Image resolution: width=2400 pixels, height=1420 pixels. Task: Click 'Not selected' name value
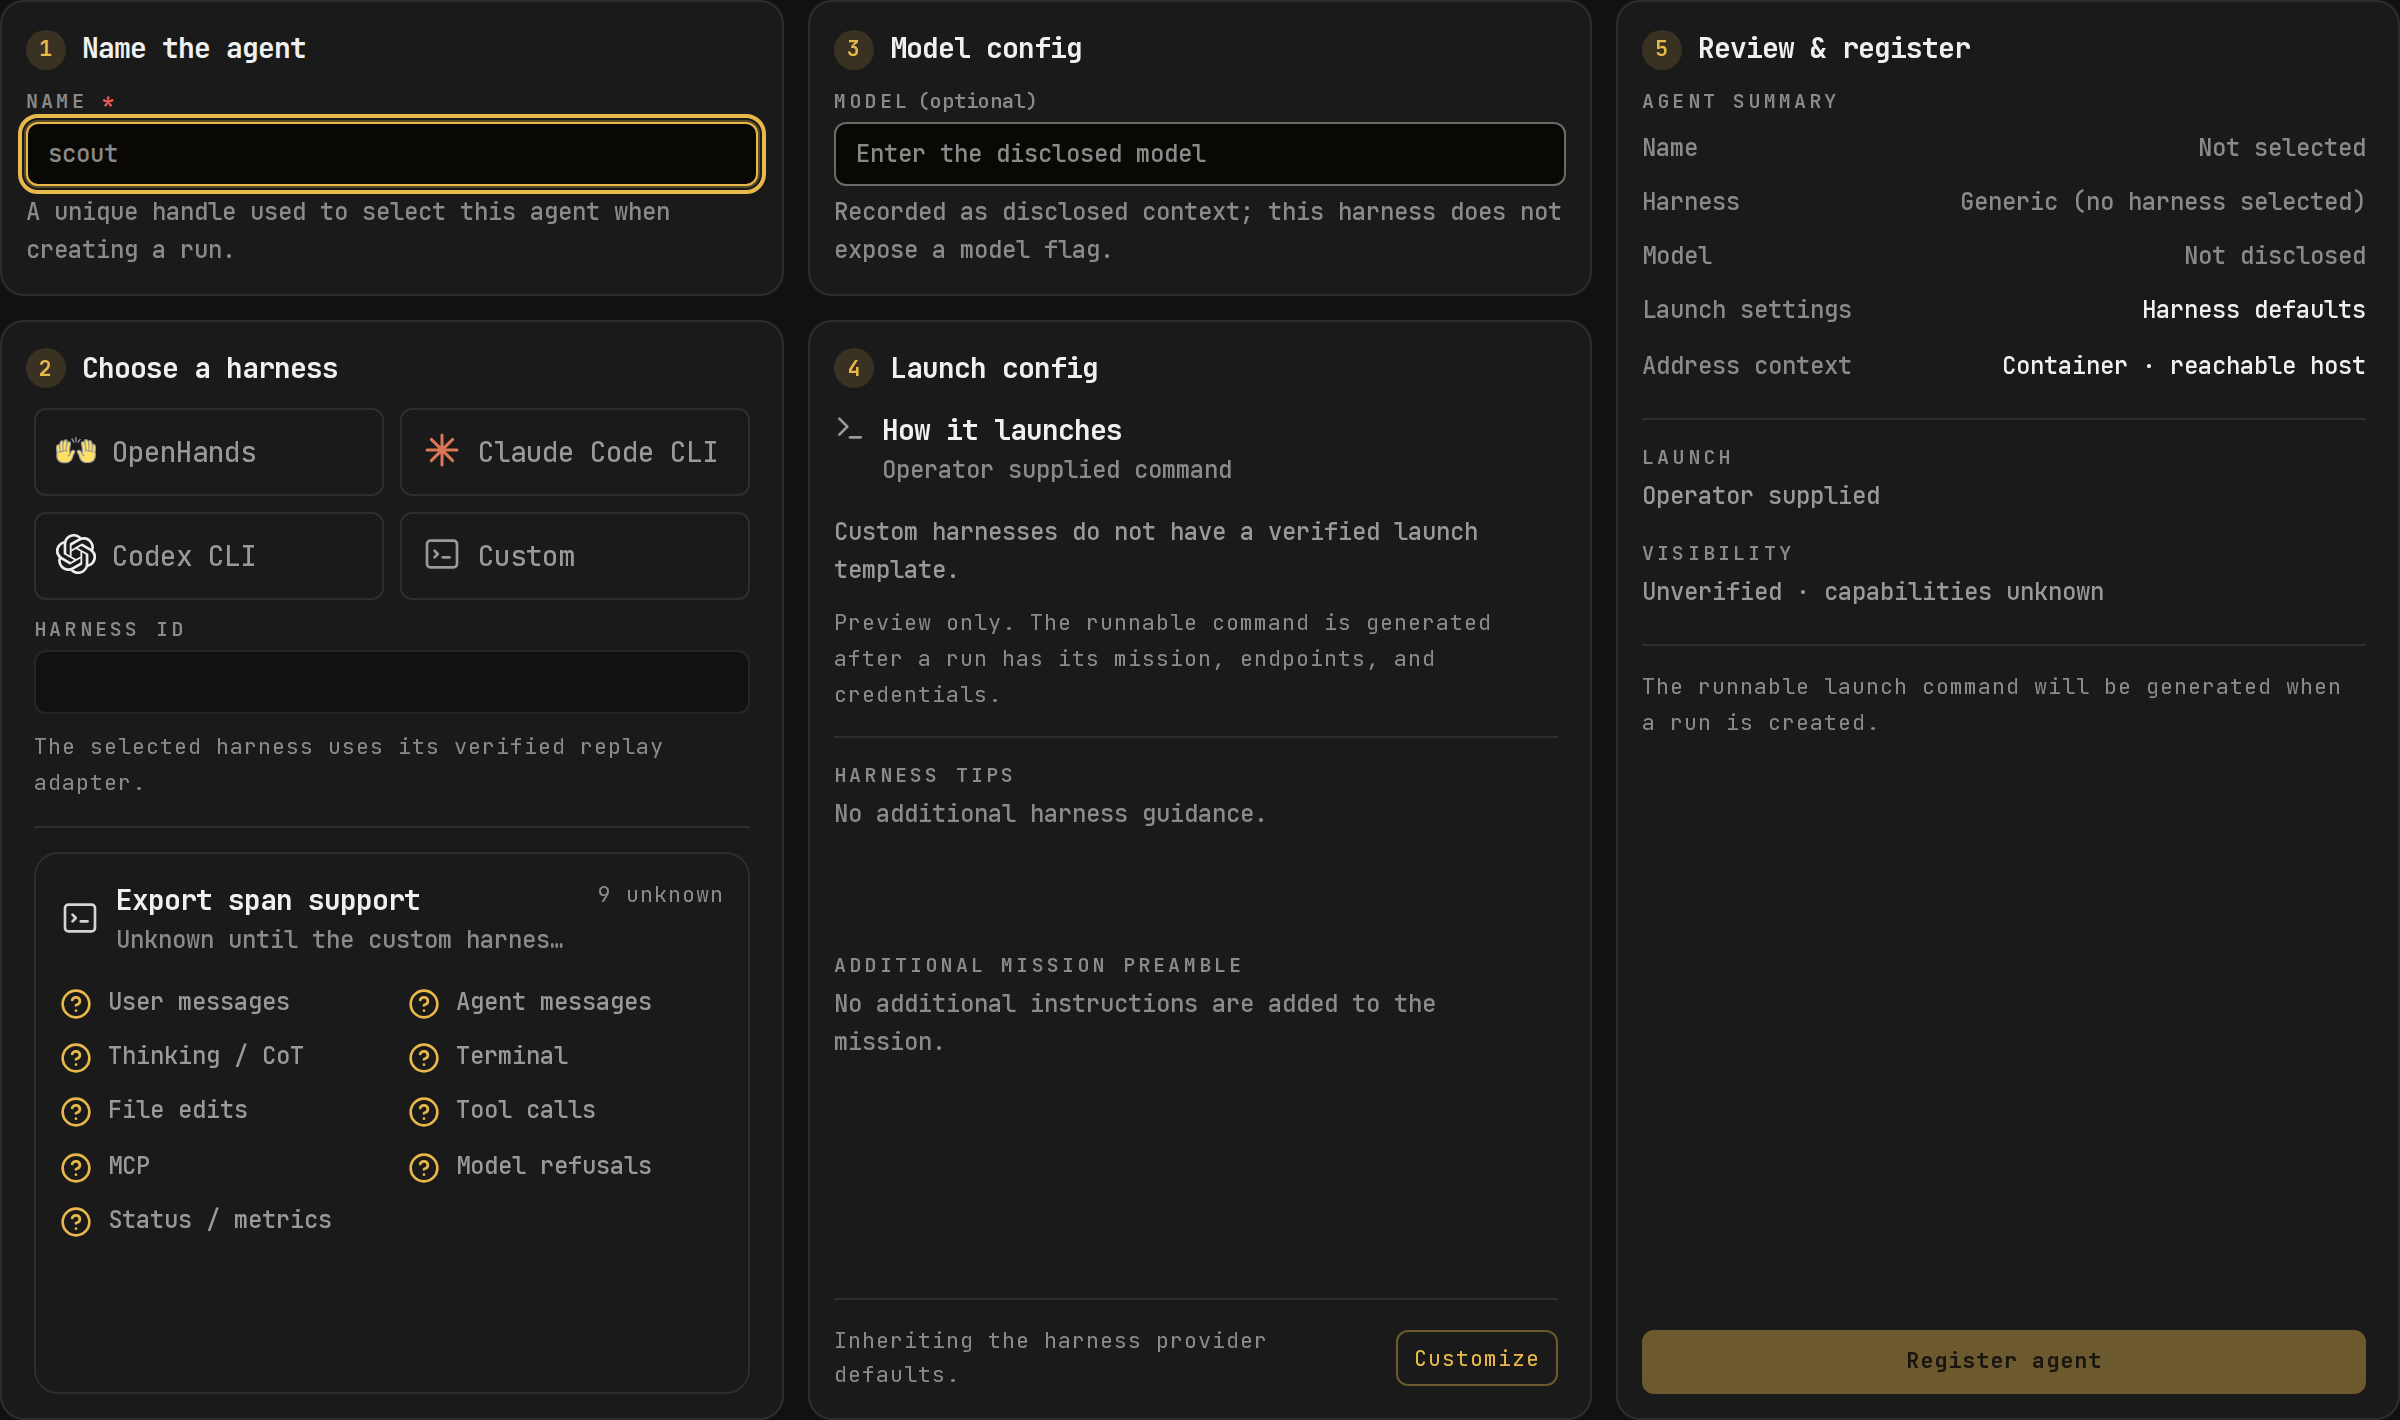pyautogui.click(x=2282, y=148)
